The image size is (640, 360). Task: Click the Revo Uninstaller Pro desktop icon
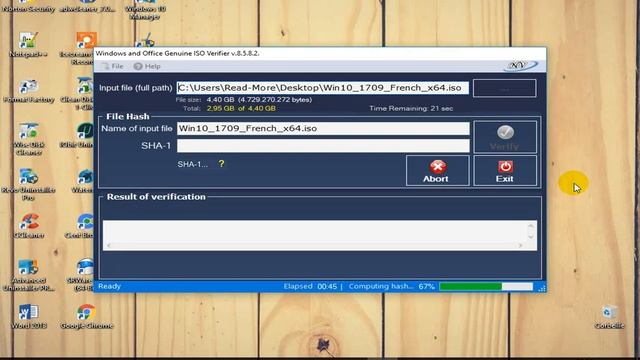coord(28,184)
